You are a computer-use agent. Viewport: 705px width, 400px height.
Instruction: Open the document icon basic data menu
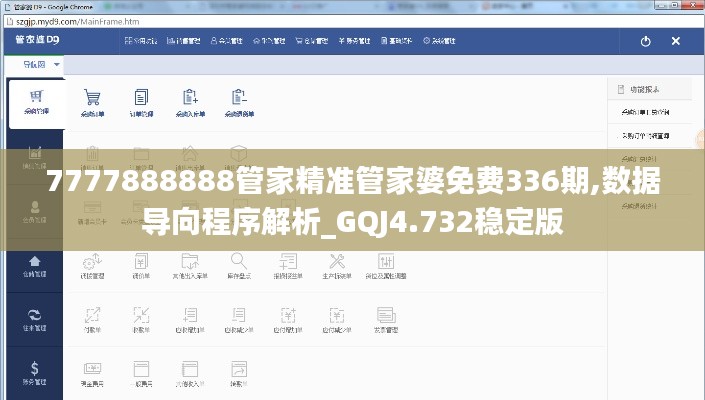pyautogui.click(x=396, y=41)
